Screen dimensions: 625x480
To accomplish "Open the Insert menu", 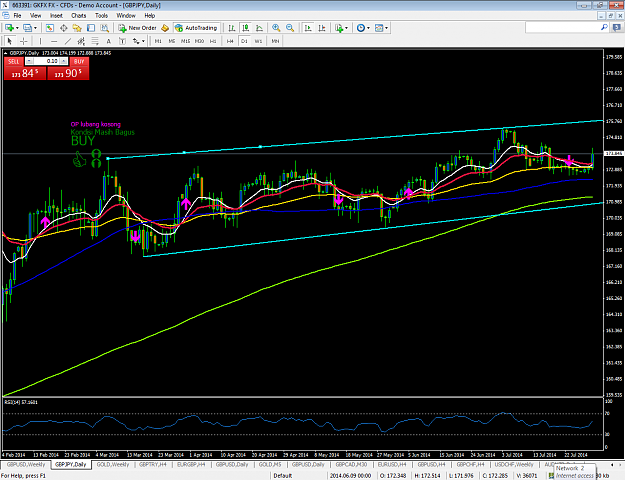I will pos(56,16).
